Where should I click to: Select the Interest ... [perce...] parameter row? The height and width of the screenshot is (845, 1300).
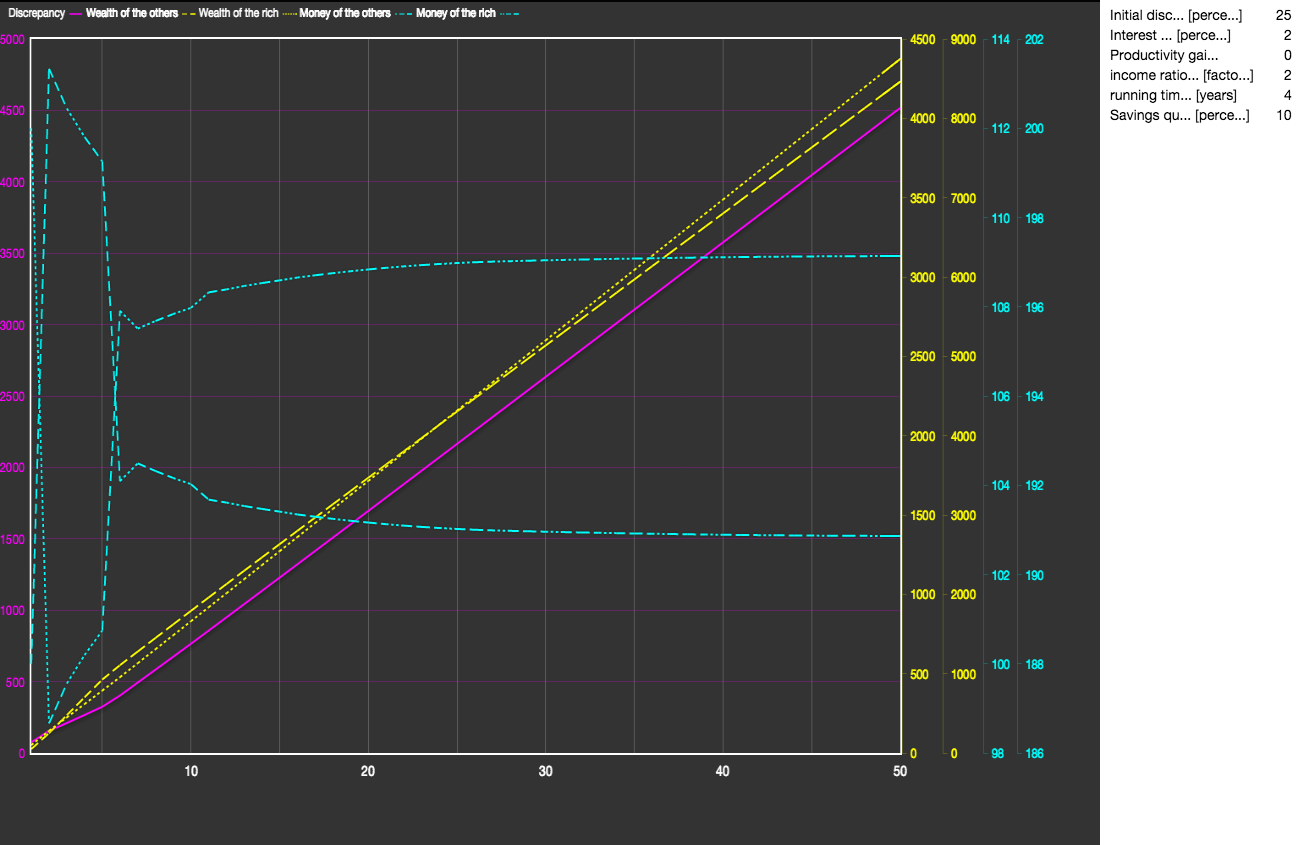(x=1200, y=35)
